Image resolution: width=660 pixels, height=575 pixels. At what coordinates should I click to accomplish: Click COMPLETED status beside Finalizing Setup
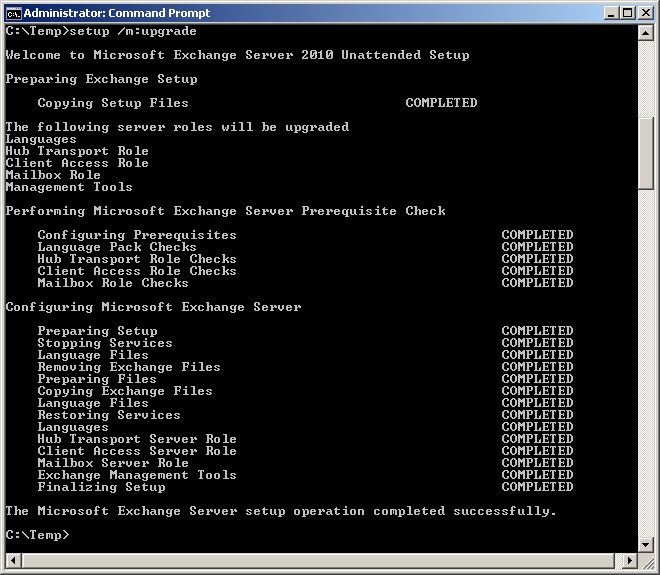tap(537, 487)
